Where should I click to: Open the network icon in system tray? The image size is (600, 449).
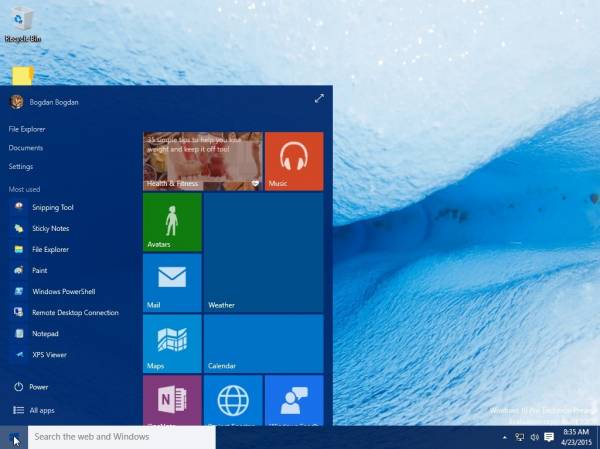tap(520, 437)
